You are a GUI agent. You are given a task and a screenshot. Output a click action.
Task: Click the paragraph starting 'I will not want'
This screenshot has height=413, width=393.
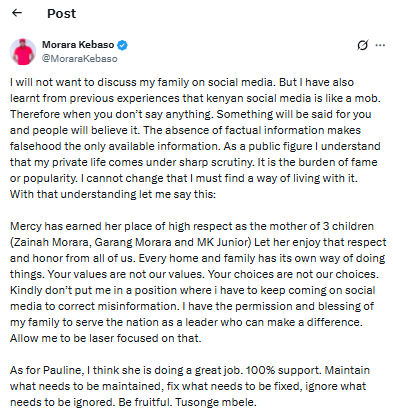pyautogui.click(x=195, y=138)
